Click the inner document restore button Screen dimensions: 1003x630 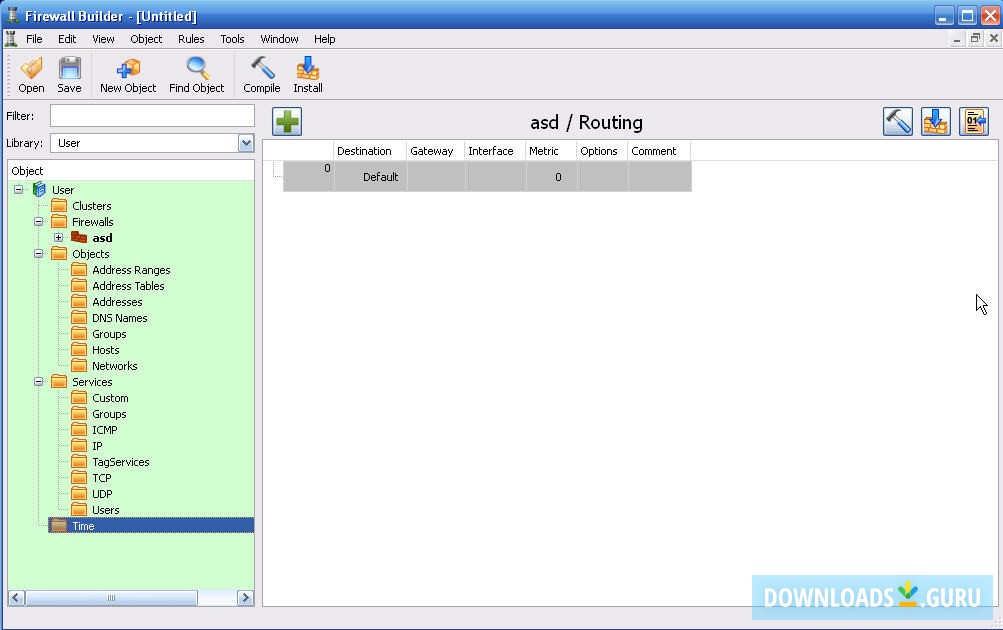coord(975,38)
